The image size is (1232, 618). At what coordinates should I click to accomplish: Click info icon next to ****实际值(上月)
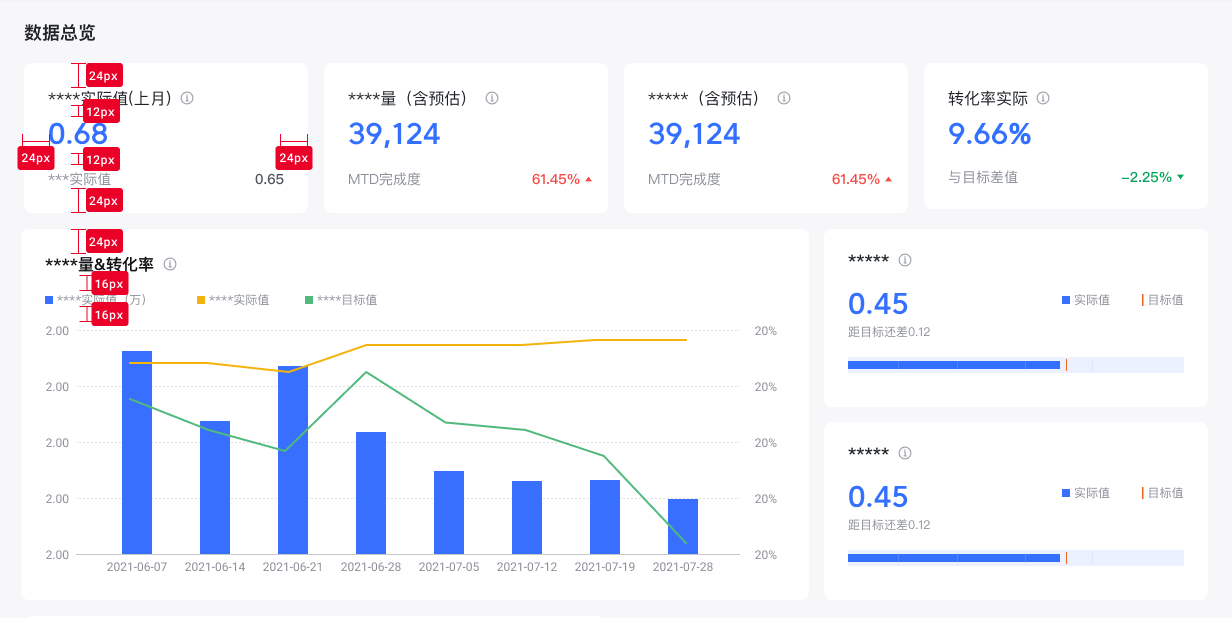(x=187, y=98)
